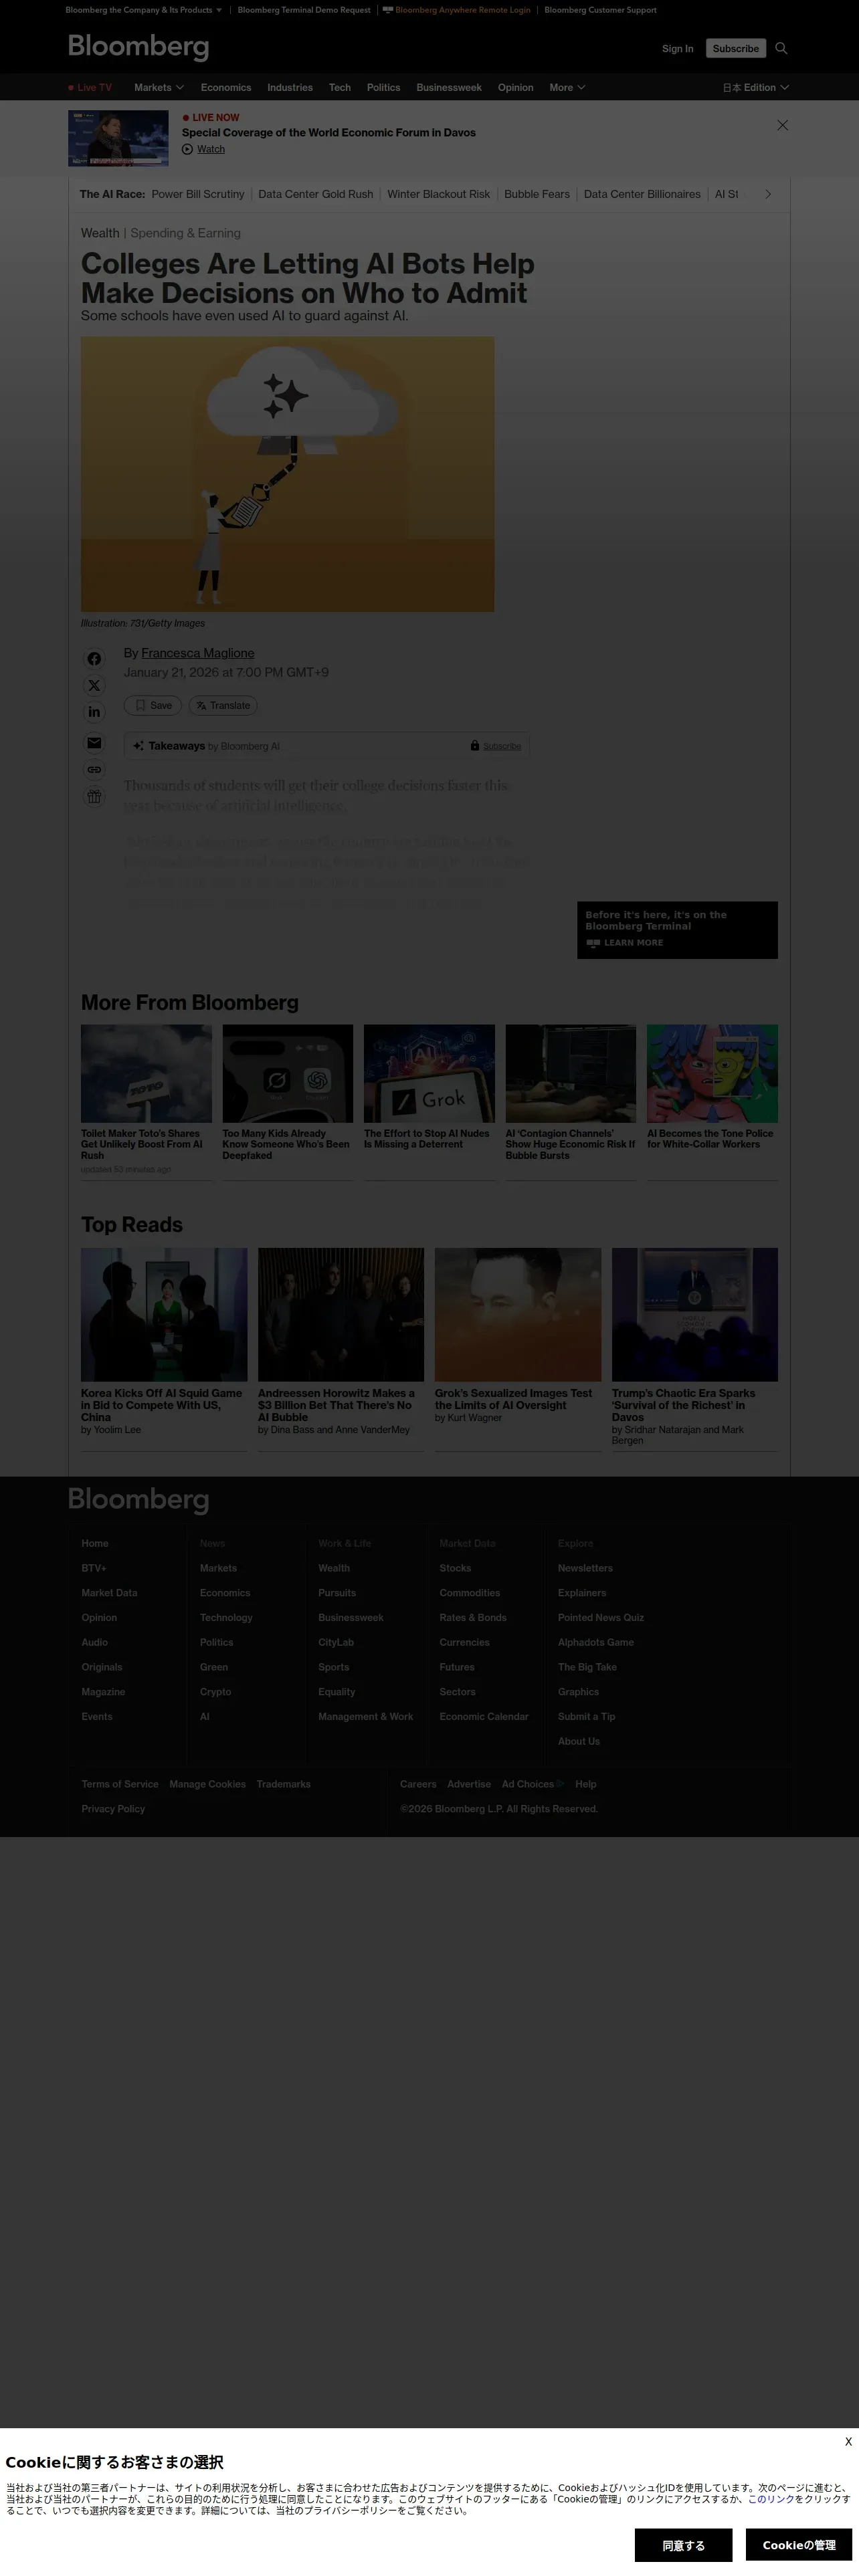859x2576 pixels.
Task: Open Ad Choices footer link
Action: (532, 1784)
